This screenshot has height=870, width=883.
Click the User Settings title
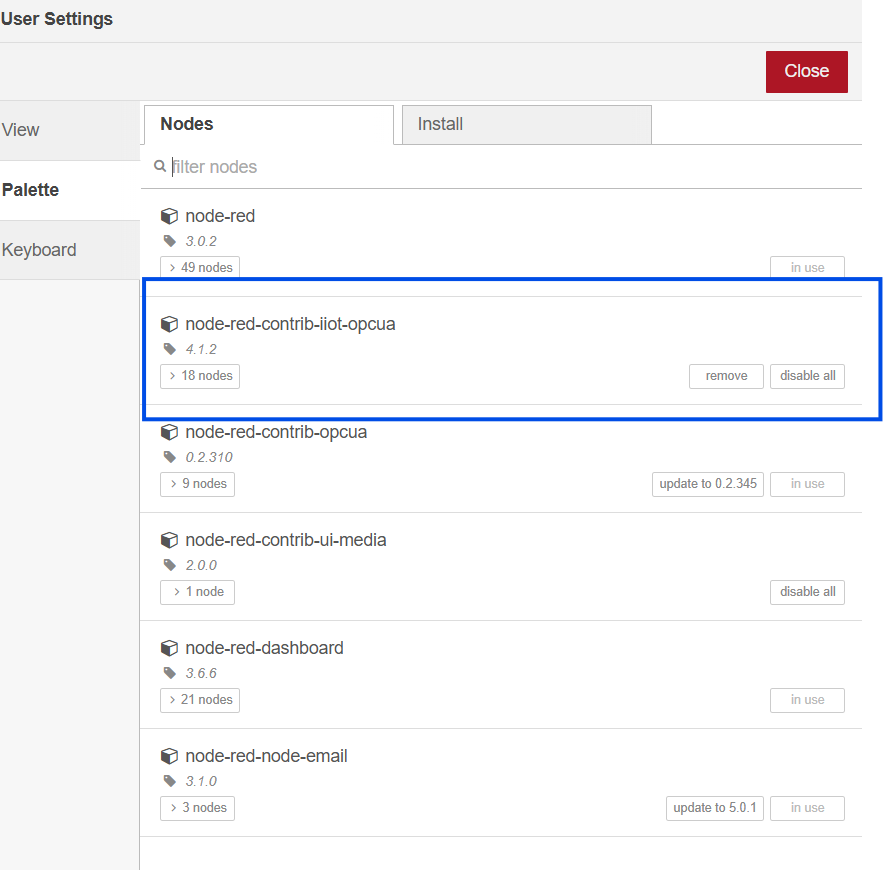pyautogui.click(x=56, y=19)
